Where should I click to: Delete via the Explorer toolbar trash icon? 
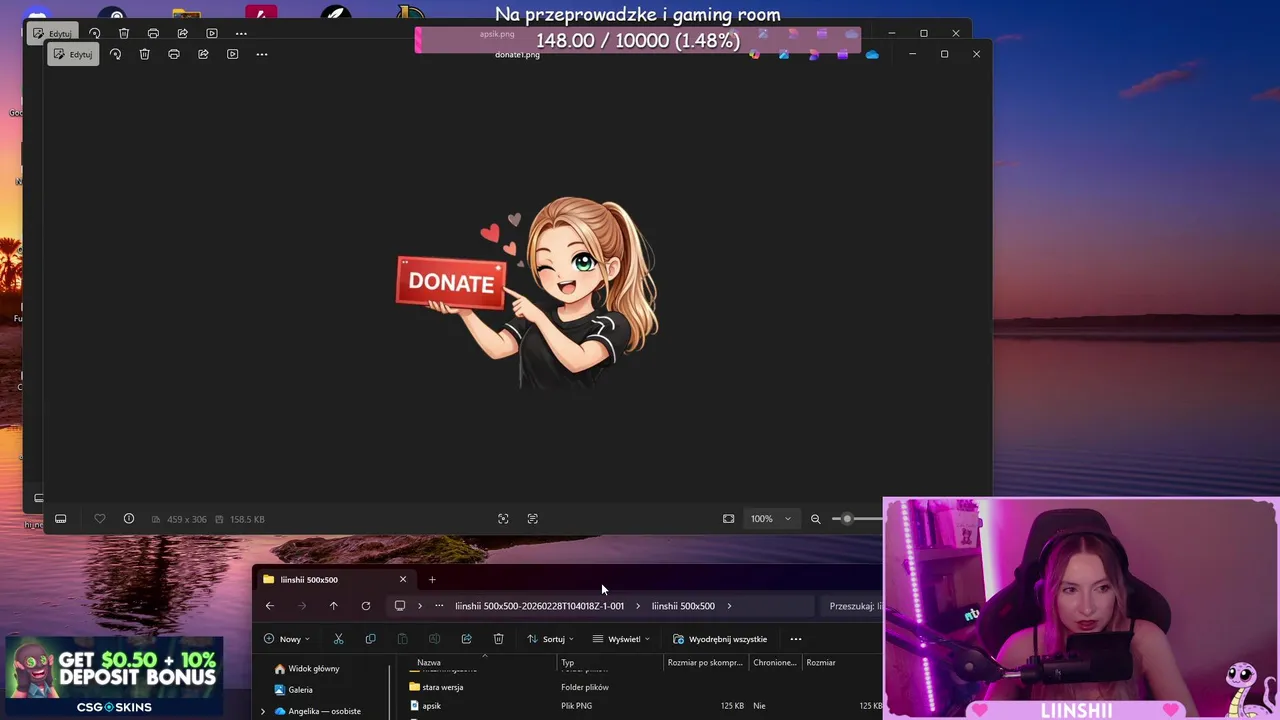point(498,639)
